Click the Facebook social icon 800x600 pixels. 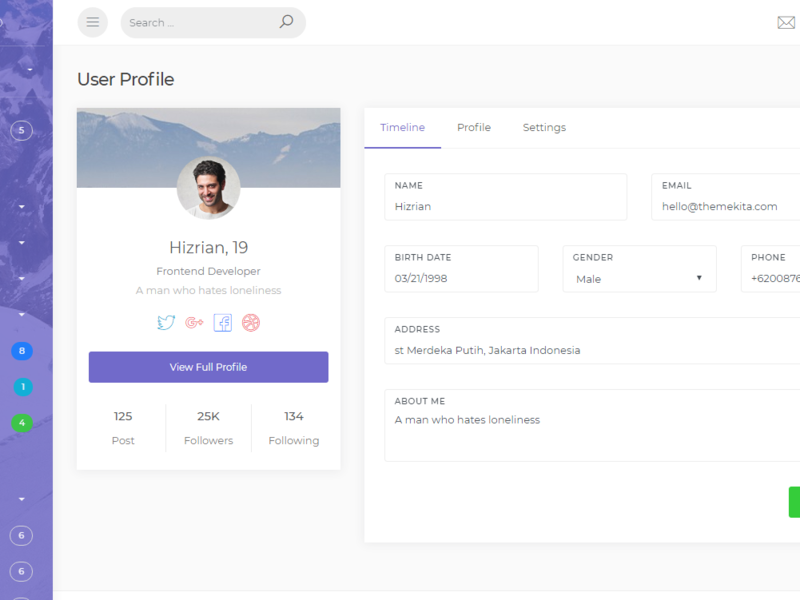click(x=222, y=322)
